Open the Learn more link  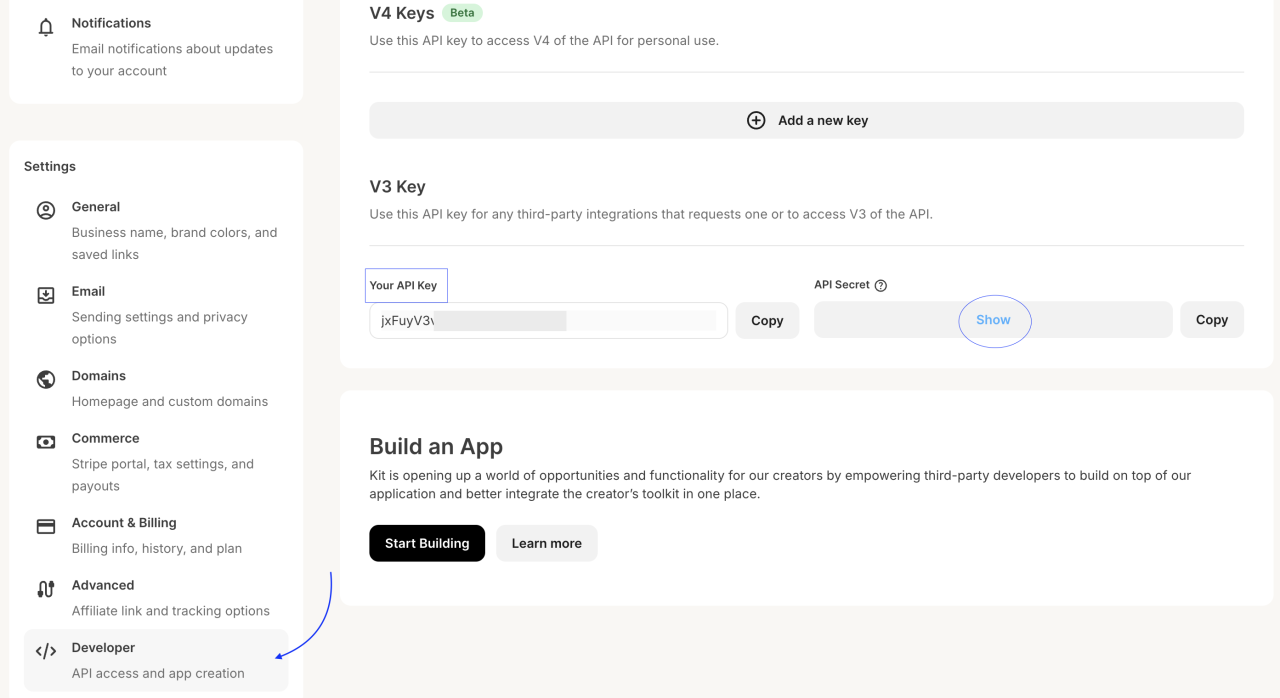546,543
